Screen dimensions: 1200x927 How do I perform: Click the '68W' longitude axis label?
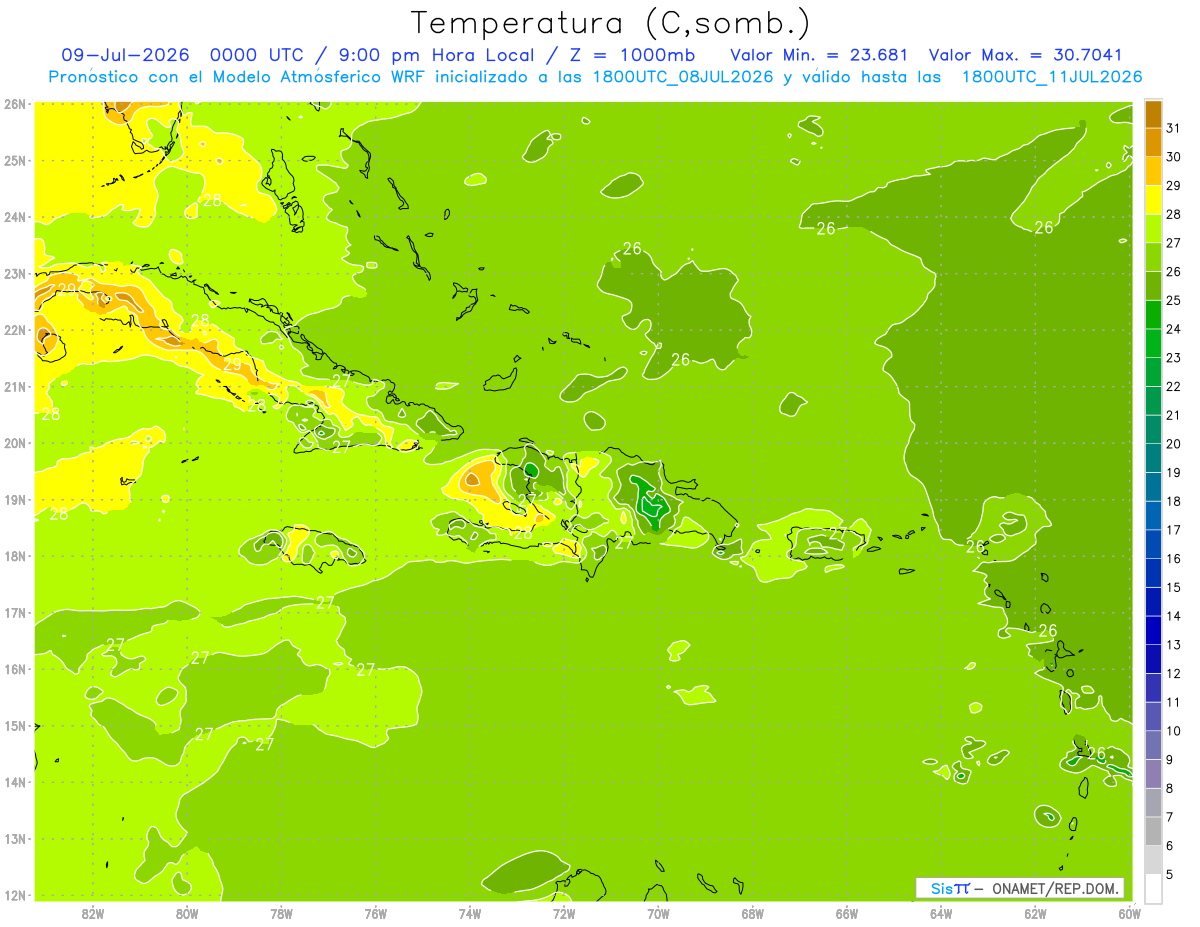752,913
